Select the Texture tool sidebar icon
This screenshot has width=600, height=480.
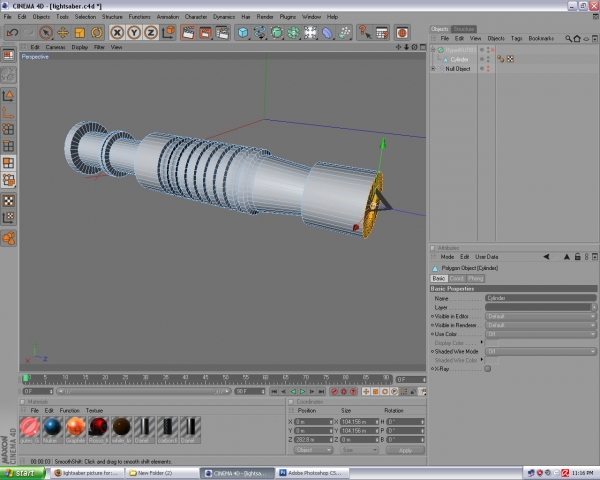[x=8, y=201]
